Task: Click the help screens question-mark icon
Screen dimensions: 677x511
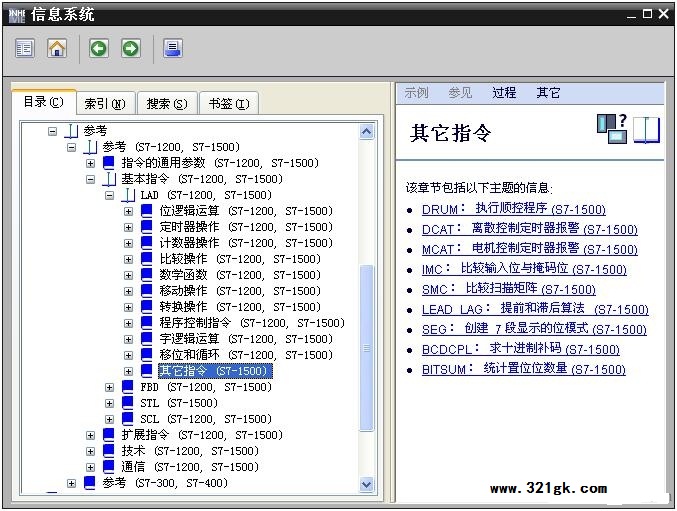Action: pos(612,129)
